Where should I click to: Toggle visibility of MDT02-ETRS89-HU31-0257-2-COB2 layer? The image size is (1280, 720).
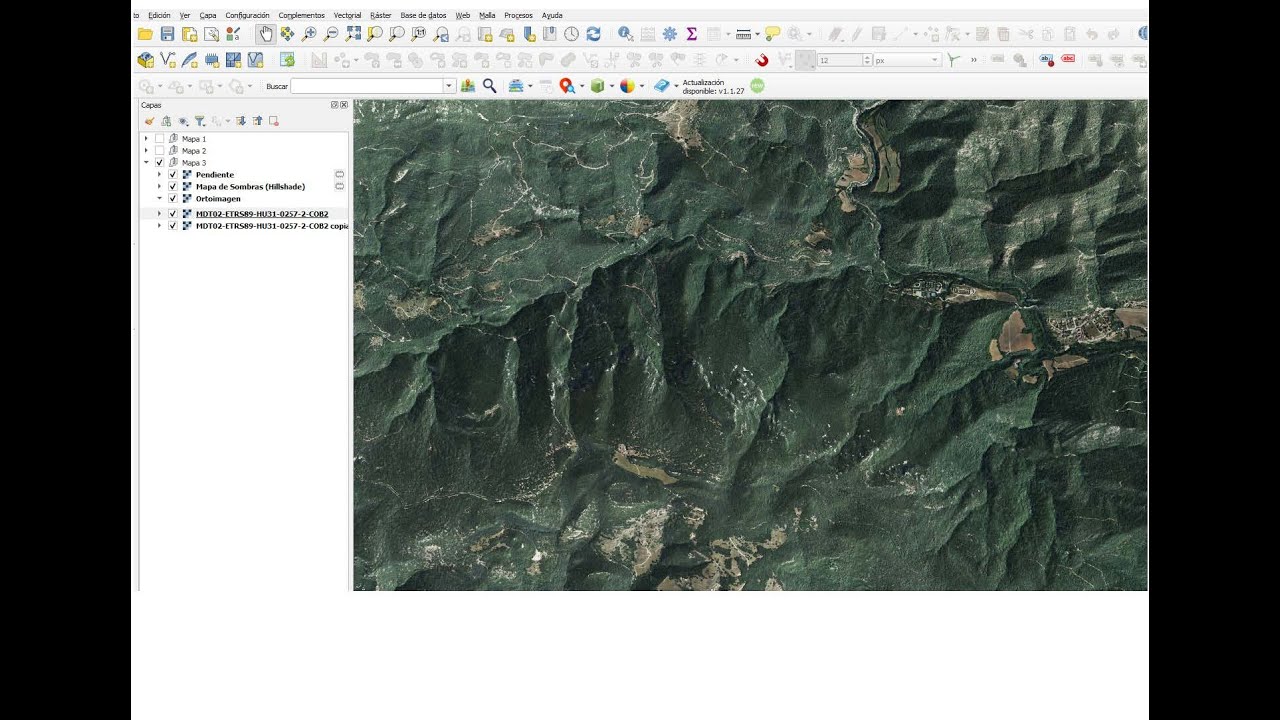pyautogui.click(x=173, y=214)
